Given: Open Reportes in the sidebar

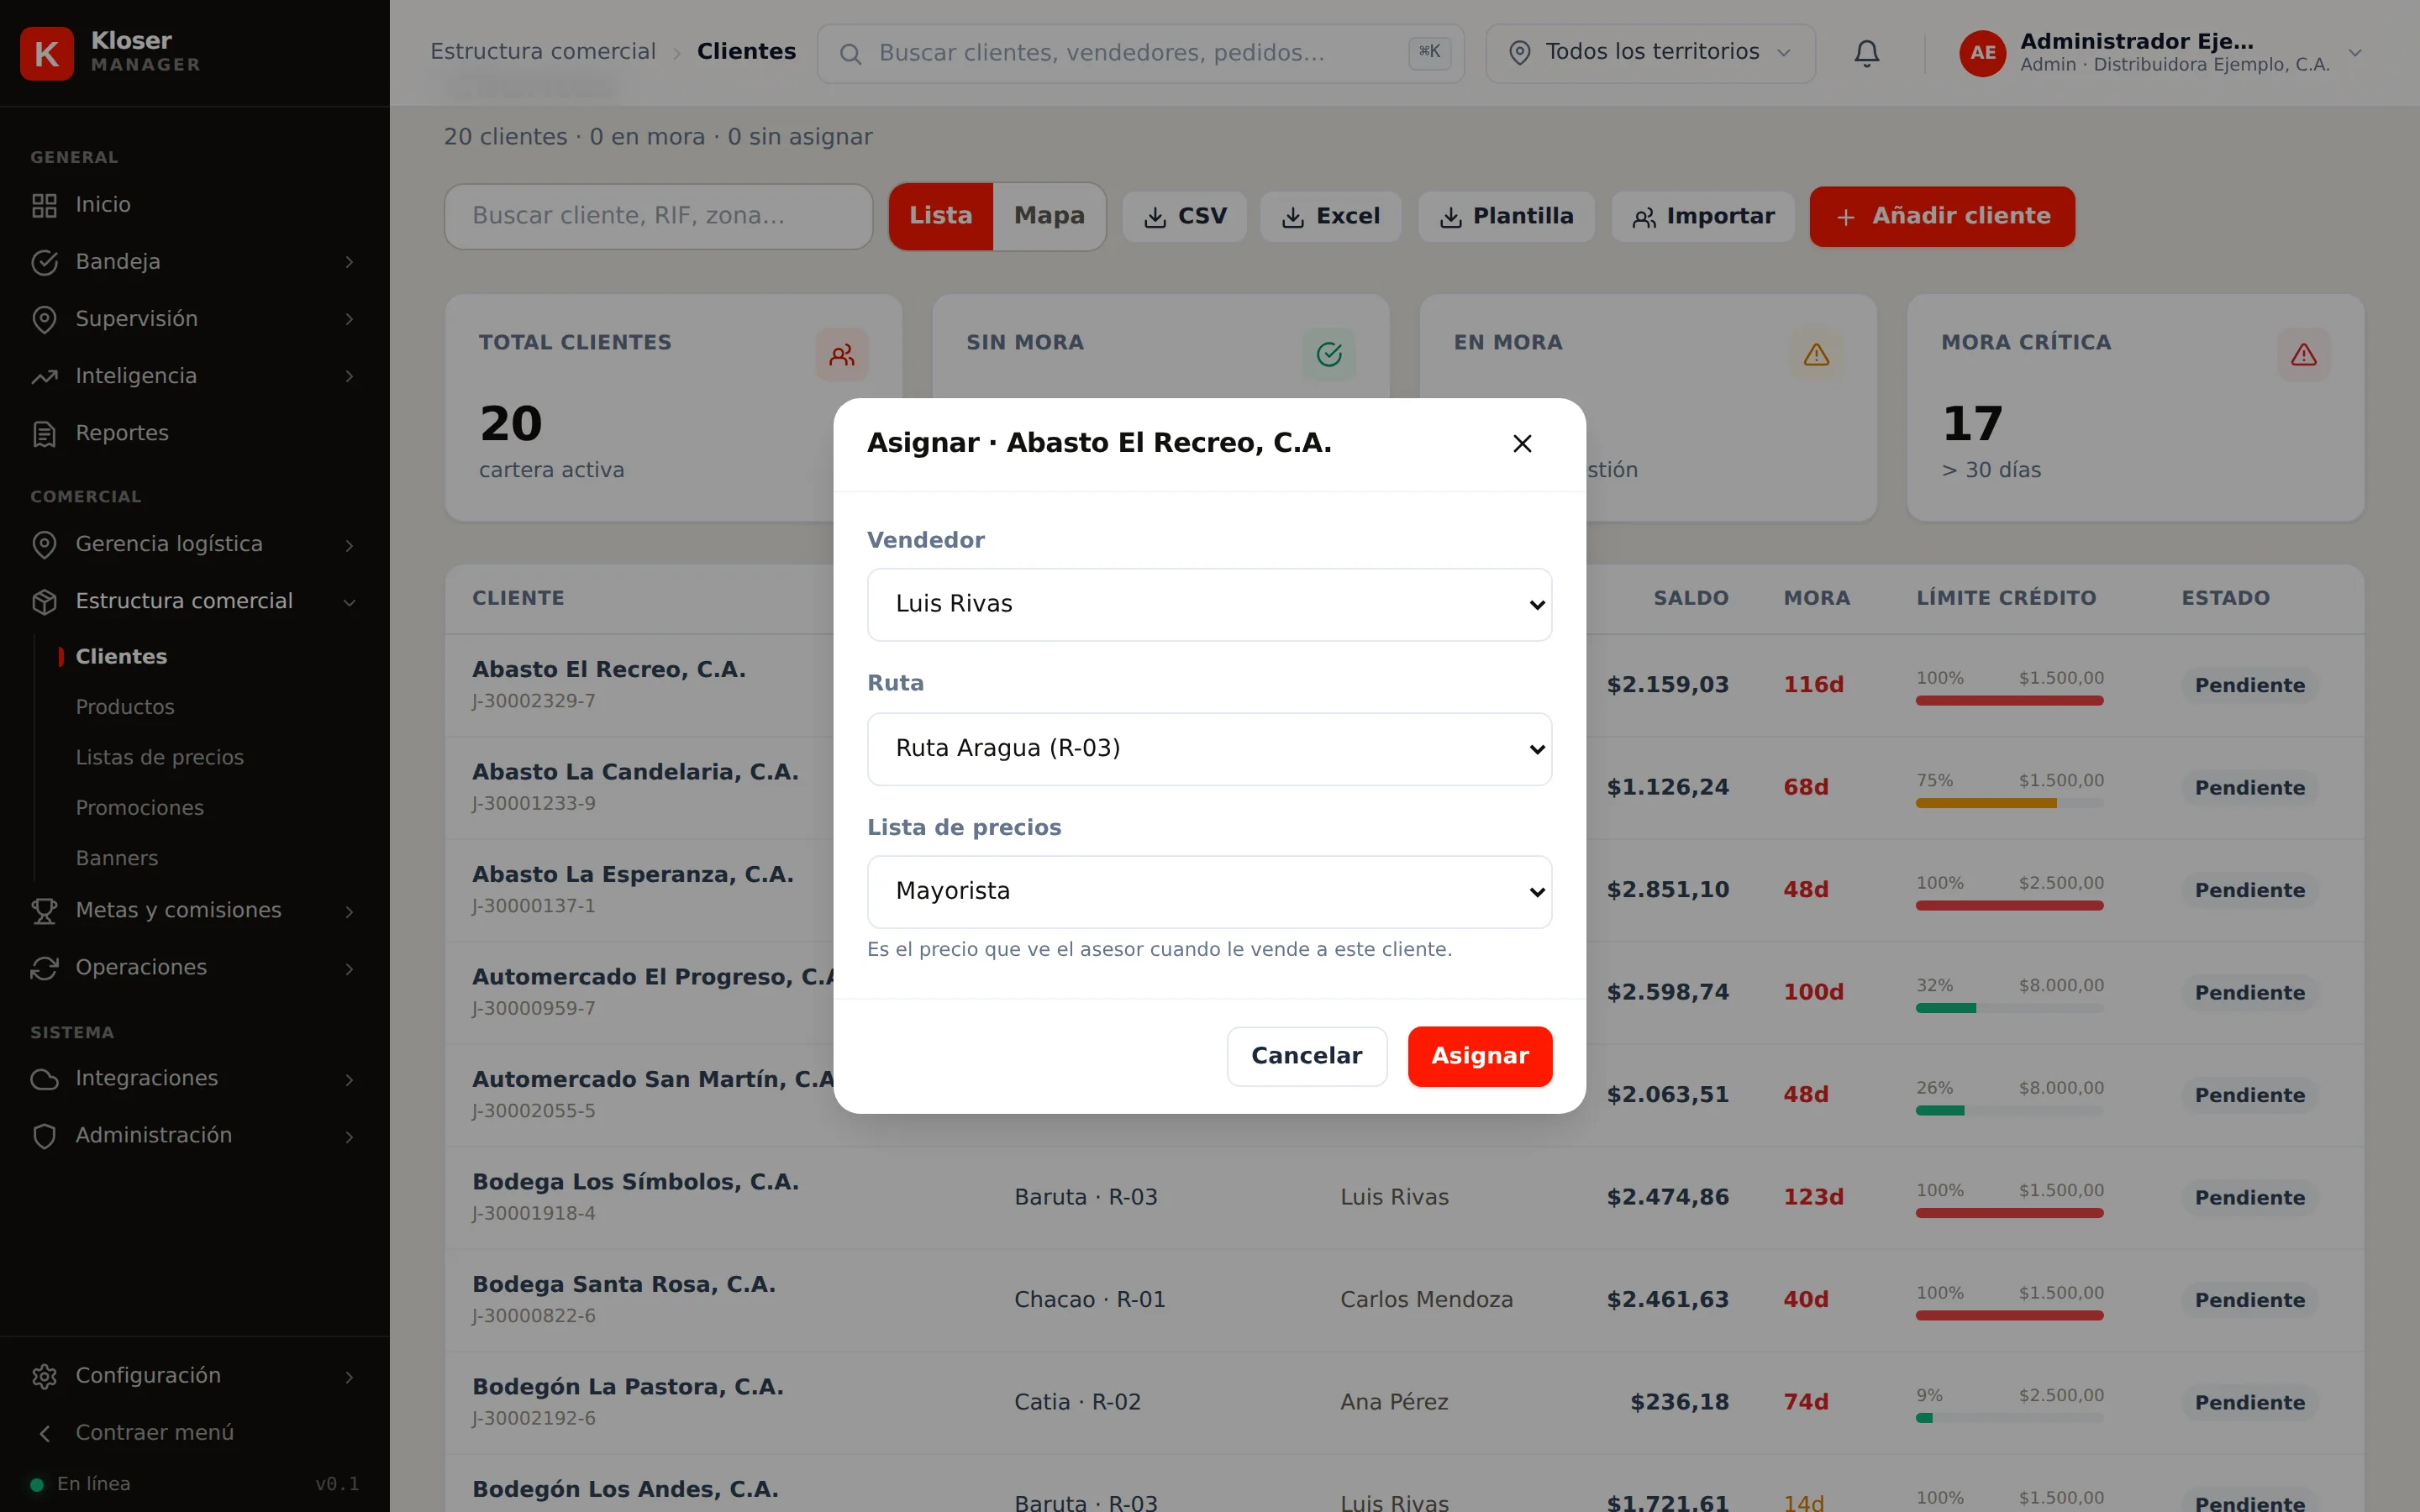Looking at the screenshot, I should [x=195, y=433].
